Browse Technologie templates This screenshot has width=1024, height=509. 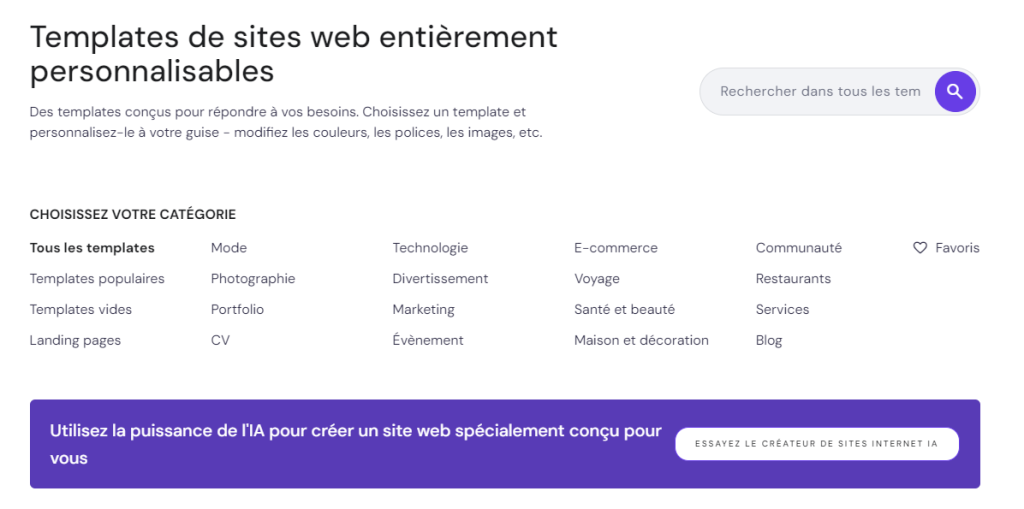(x=430, y=248)
